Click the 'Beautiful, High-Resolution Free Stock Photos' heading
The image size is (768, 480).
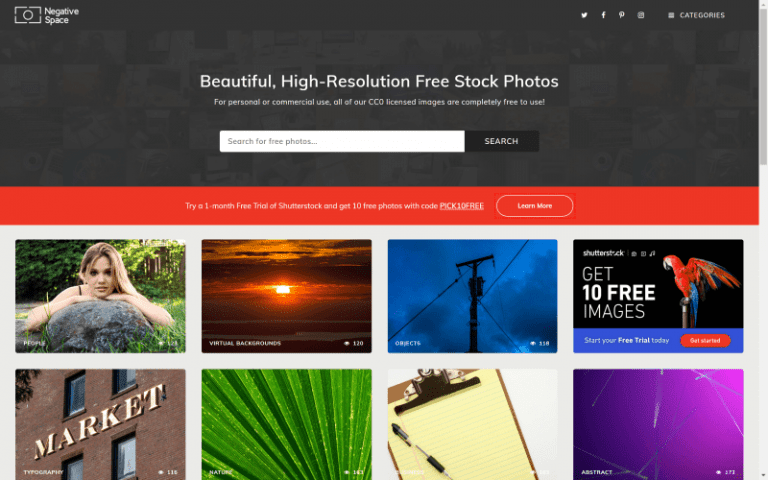click(x=379, y=81)
